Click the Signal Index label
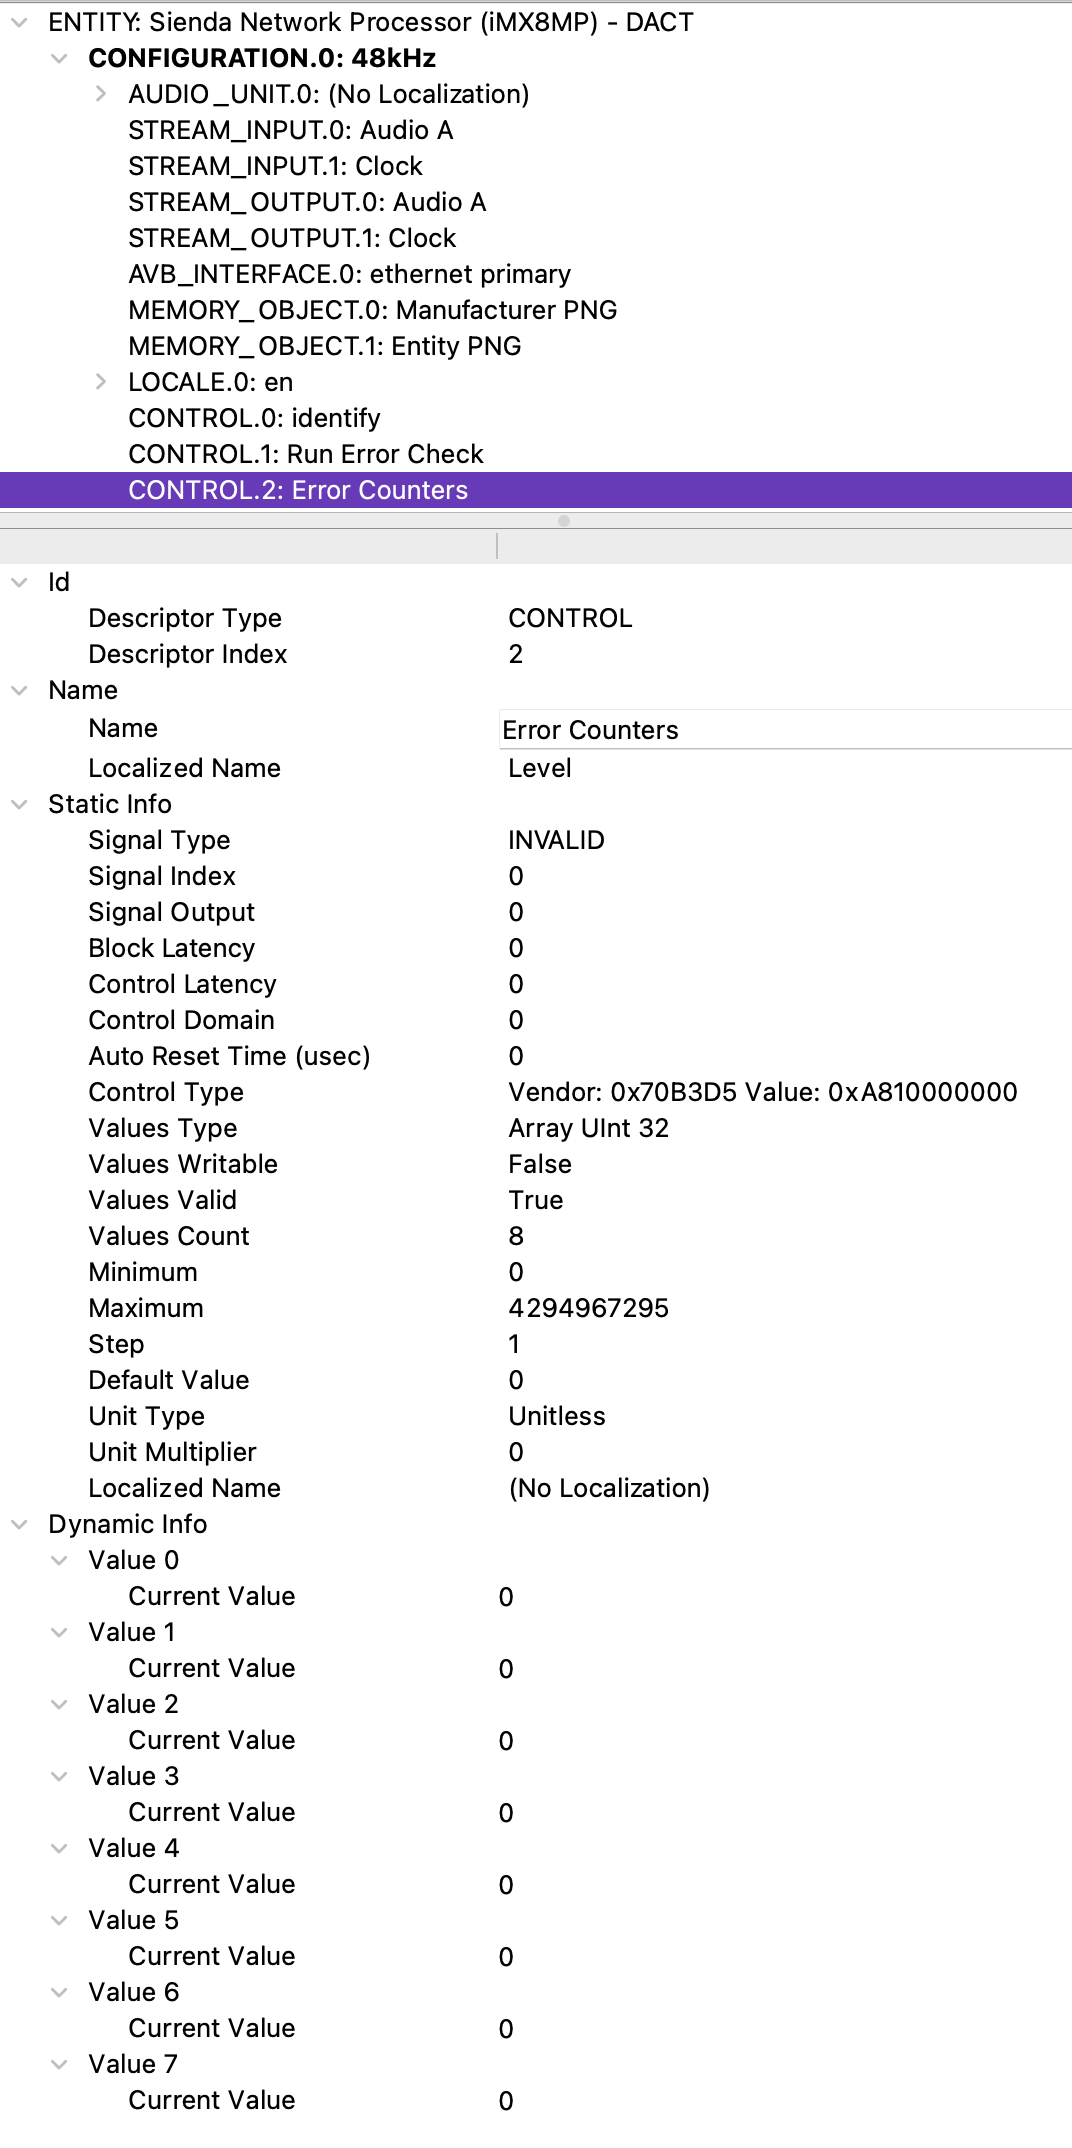 [162, 876]
